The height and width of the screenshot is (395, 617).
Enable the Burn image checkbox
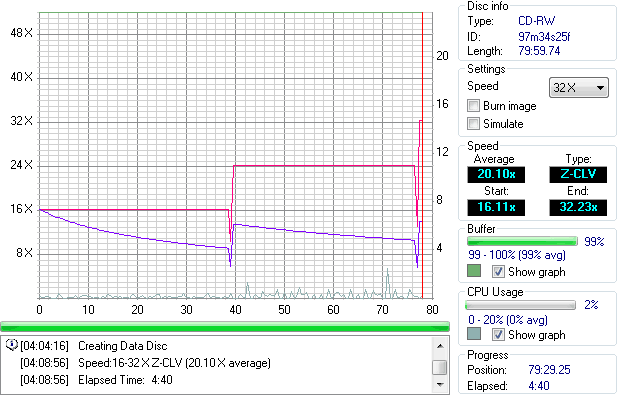[x=473, y=106]
